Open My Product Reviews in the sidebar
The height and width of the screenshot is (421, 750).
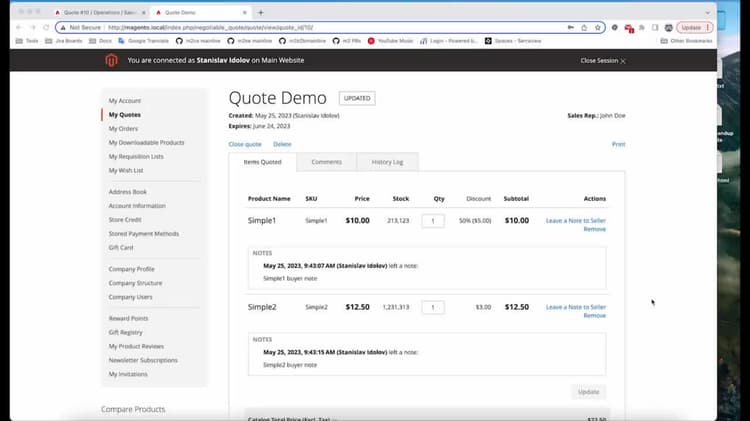click(x=136, y=346)
